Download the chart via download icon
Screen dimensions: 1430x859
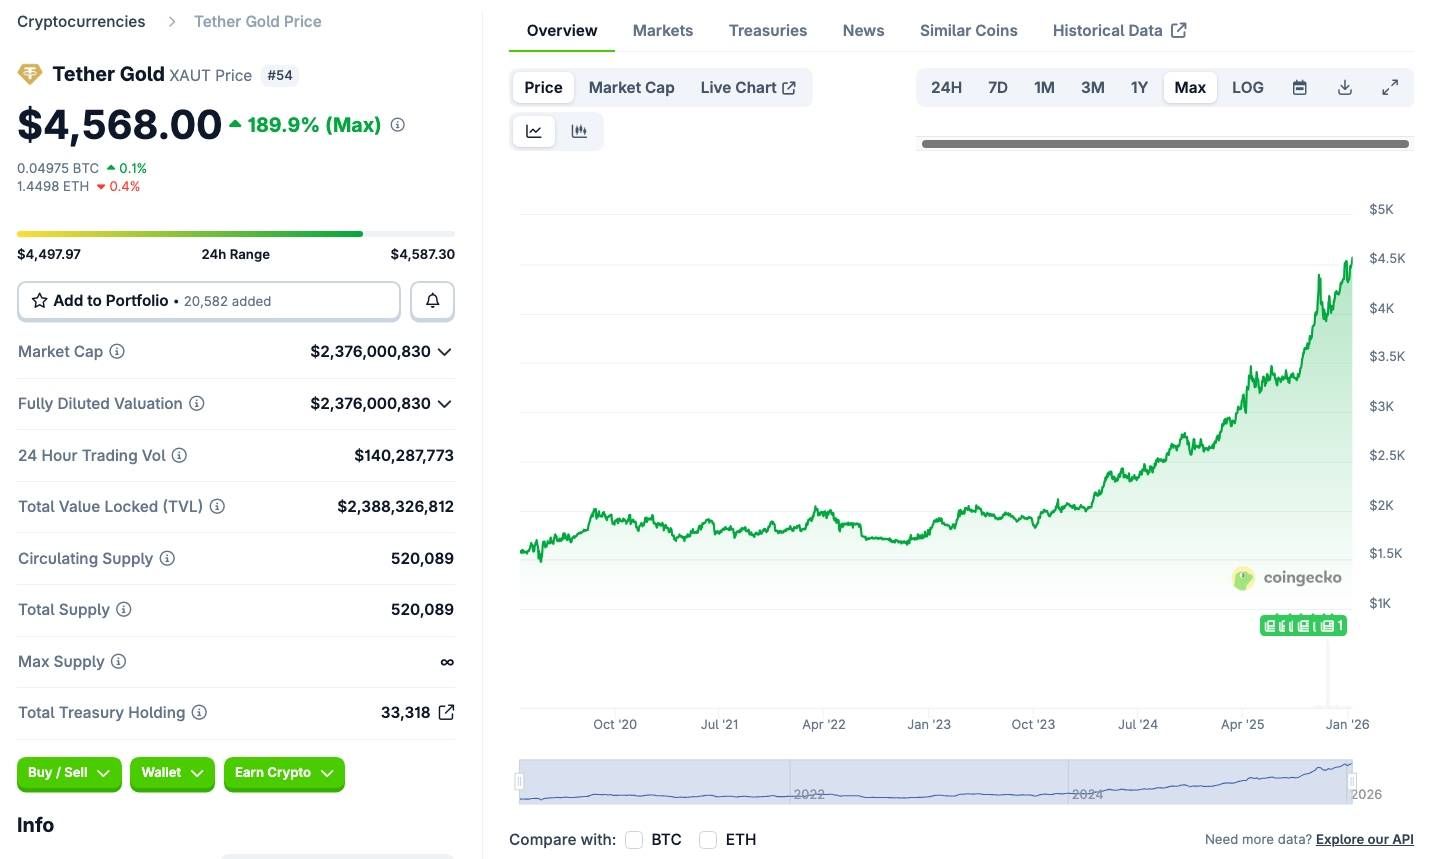[1344, 87]
